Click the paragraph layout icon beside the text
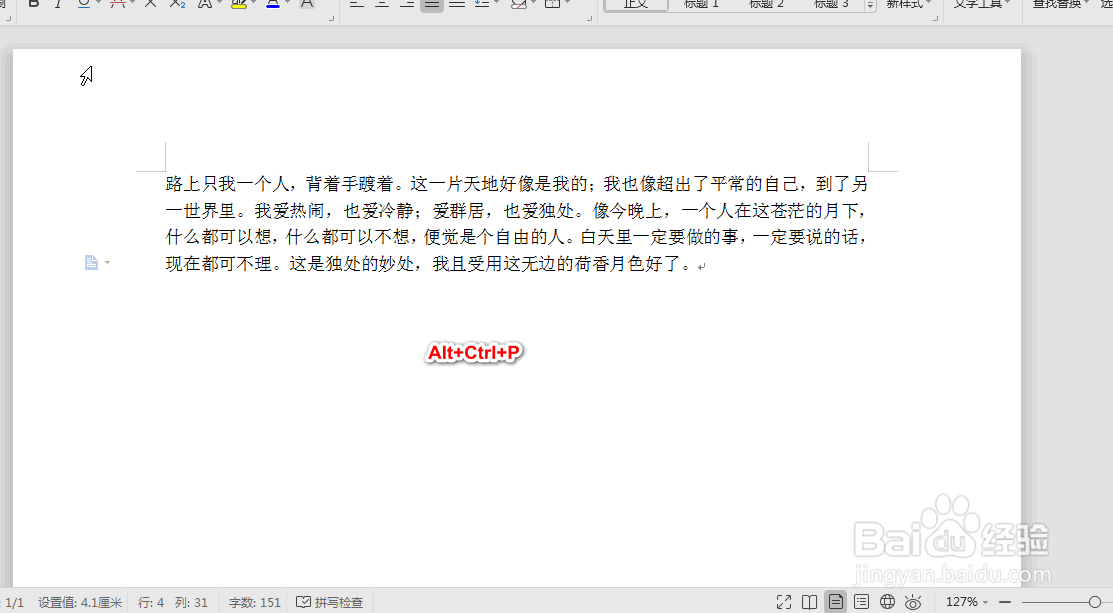 coord(92,263)
